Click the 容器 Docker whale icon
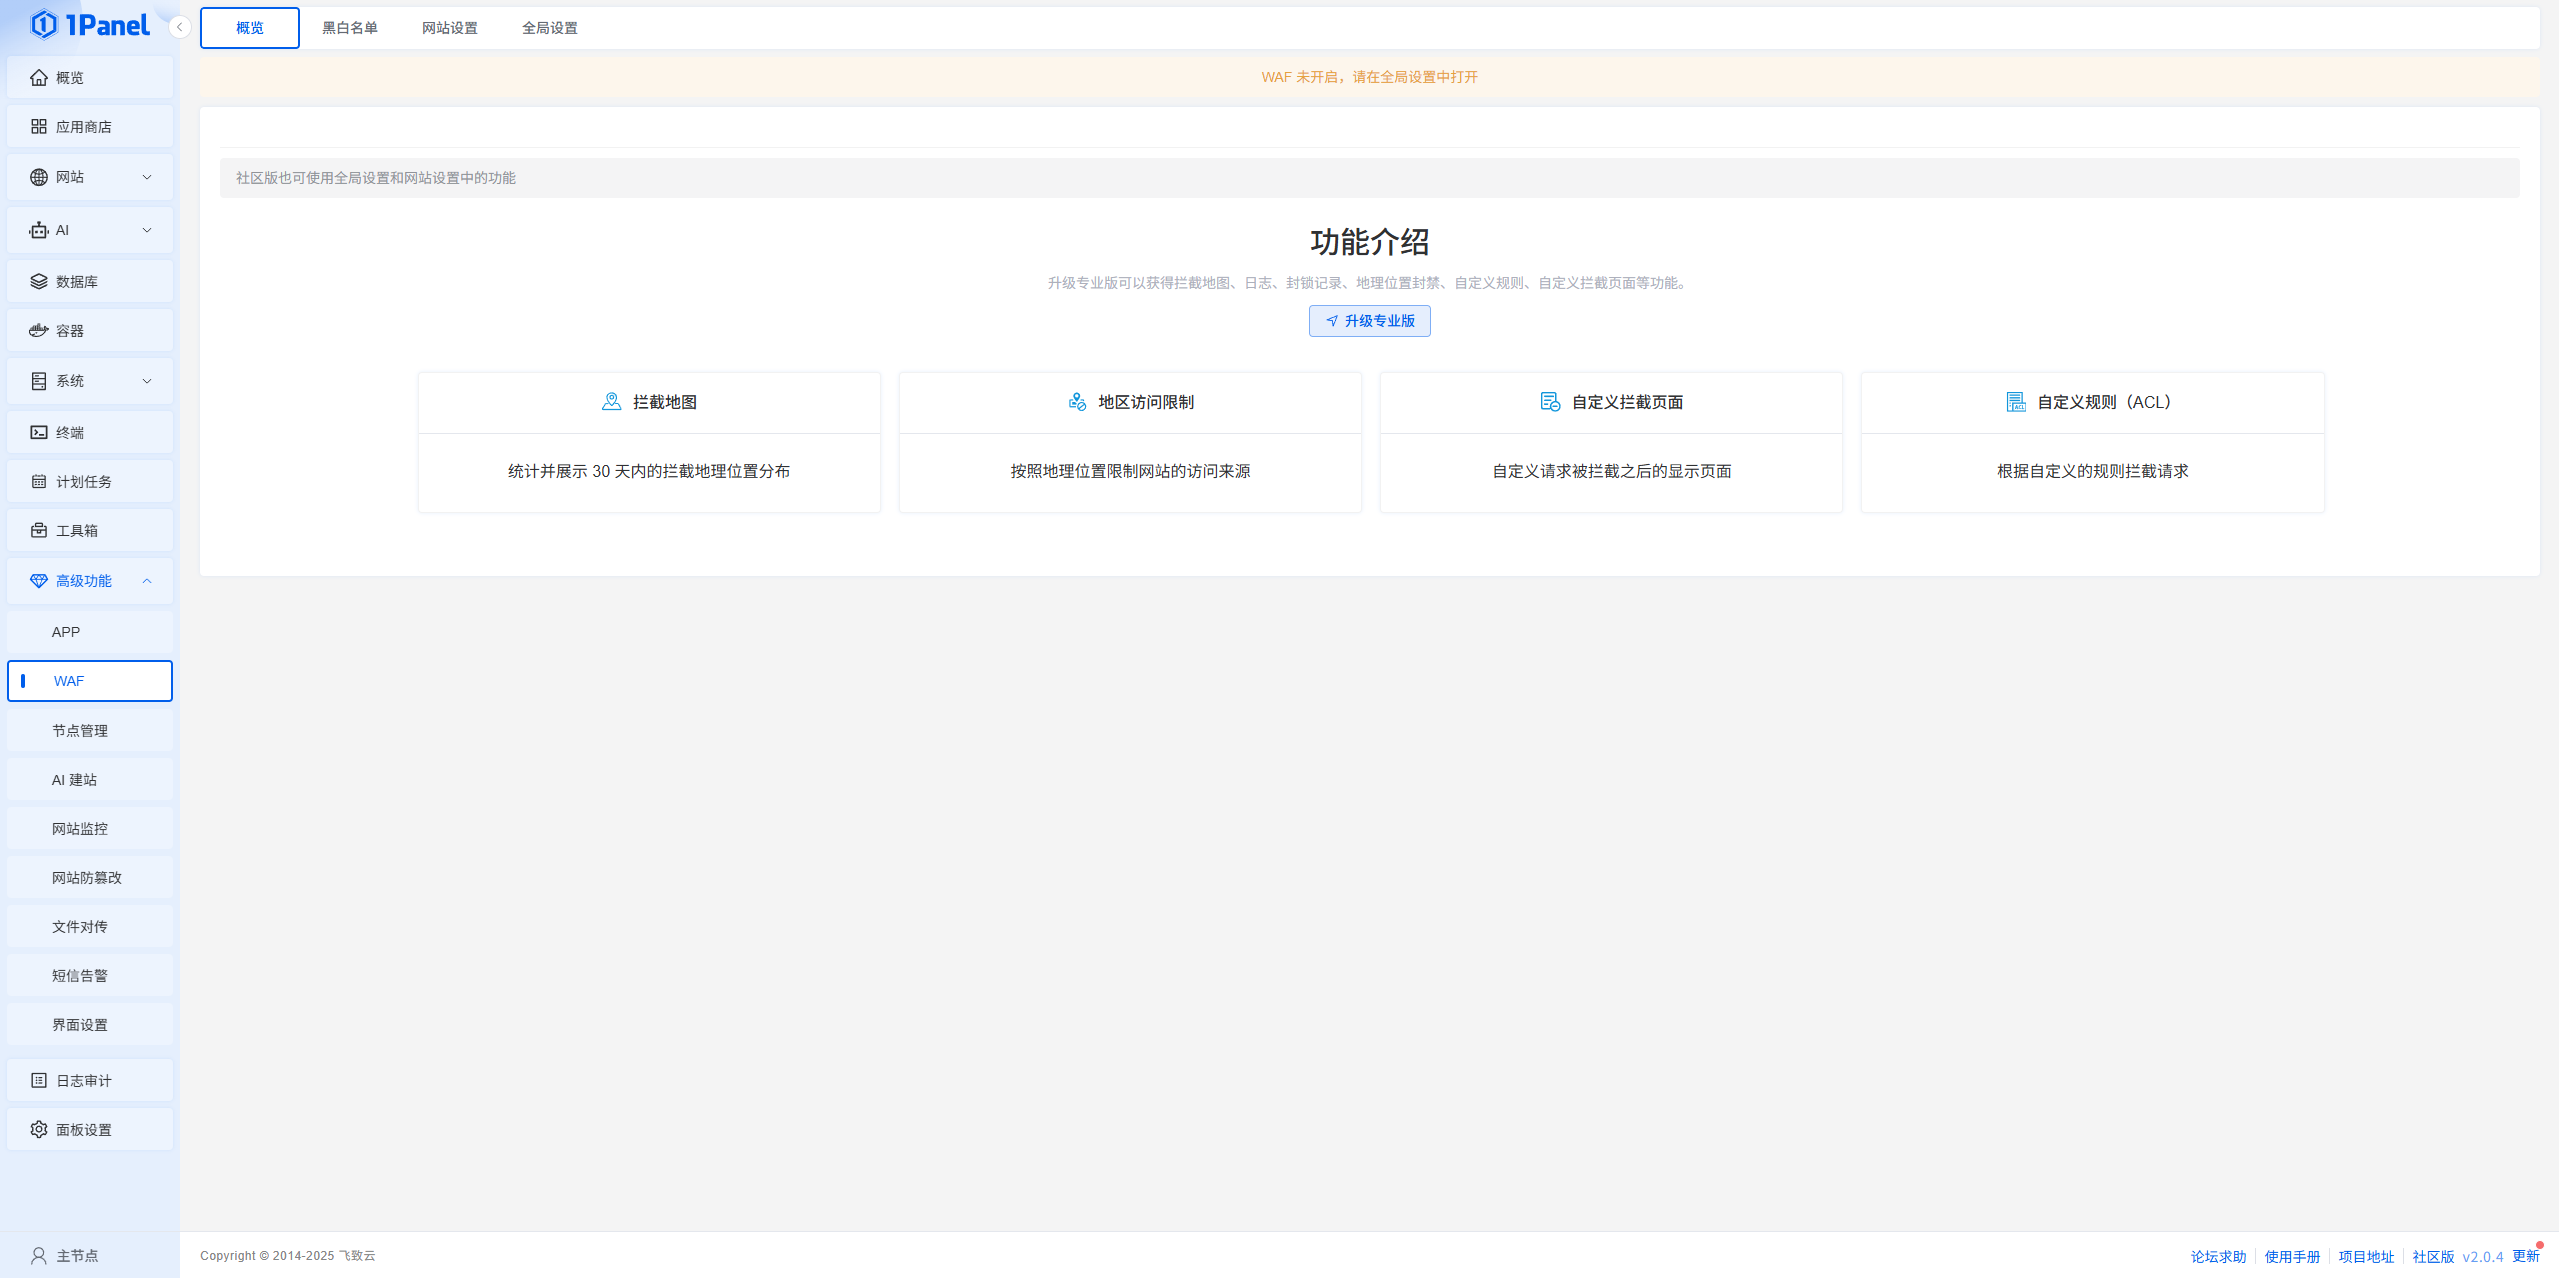Viewport: 2559px width, 1278px height. (x=39, y=331)
